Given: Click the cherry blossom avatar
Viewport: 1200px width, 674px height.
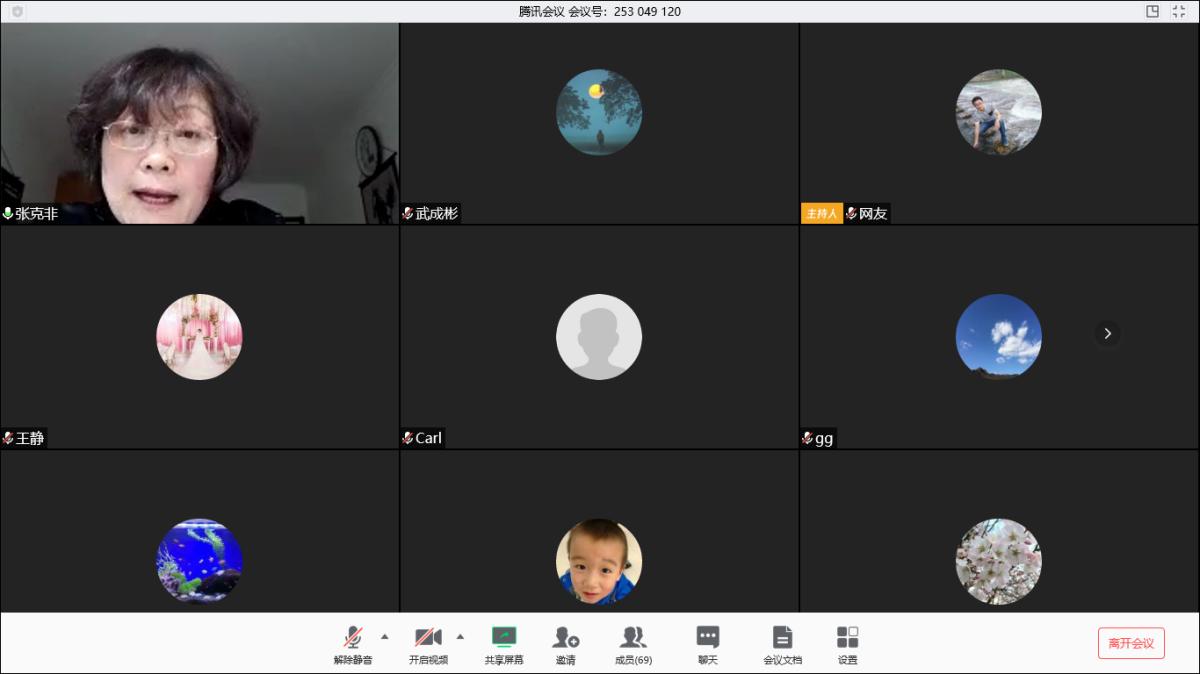Looking at the screenshot, I should (x=998, y=561).
